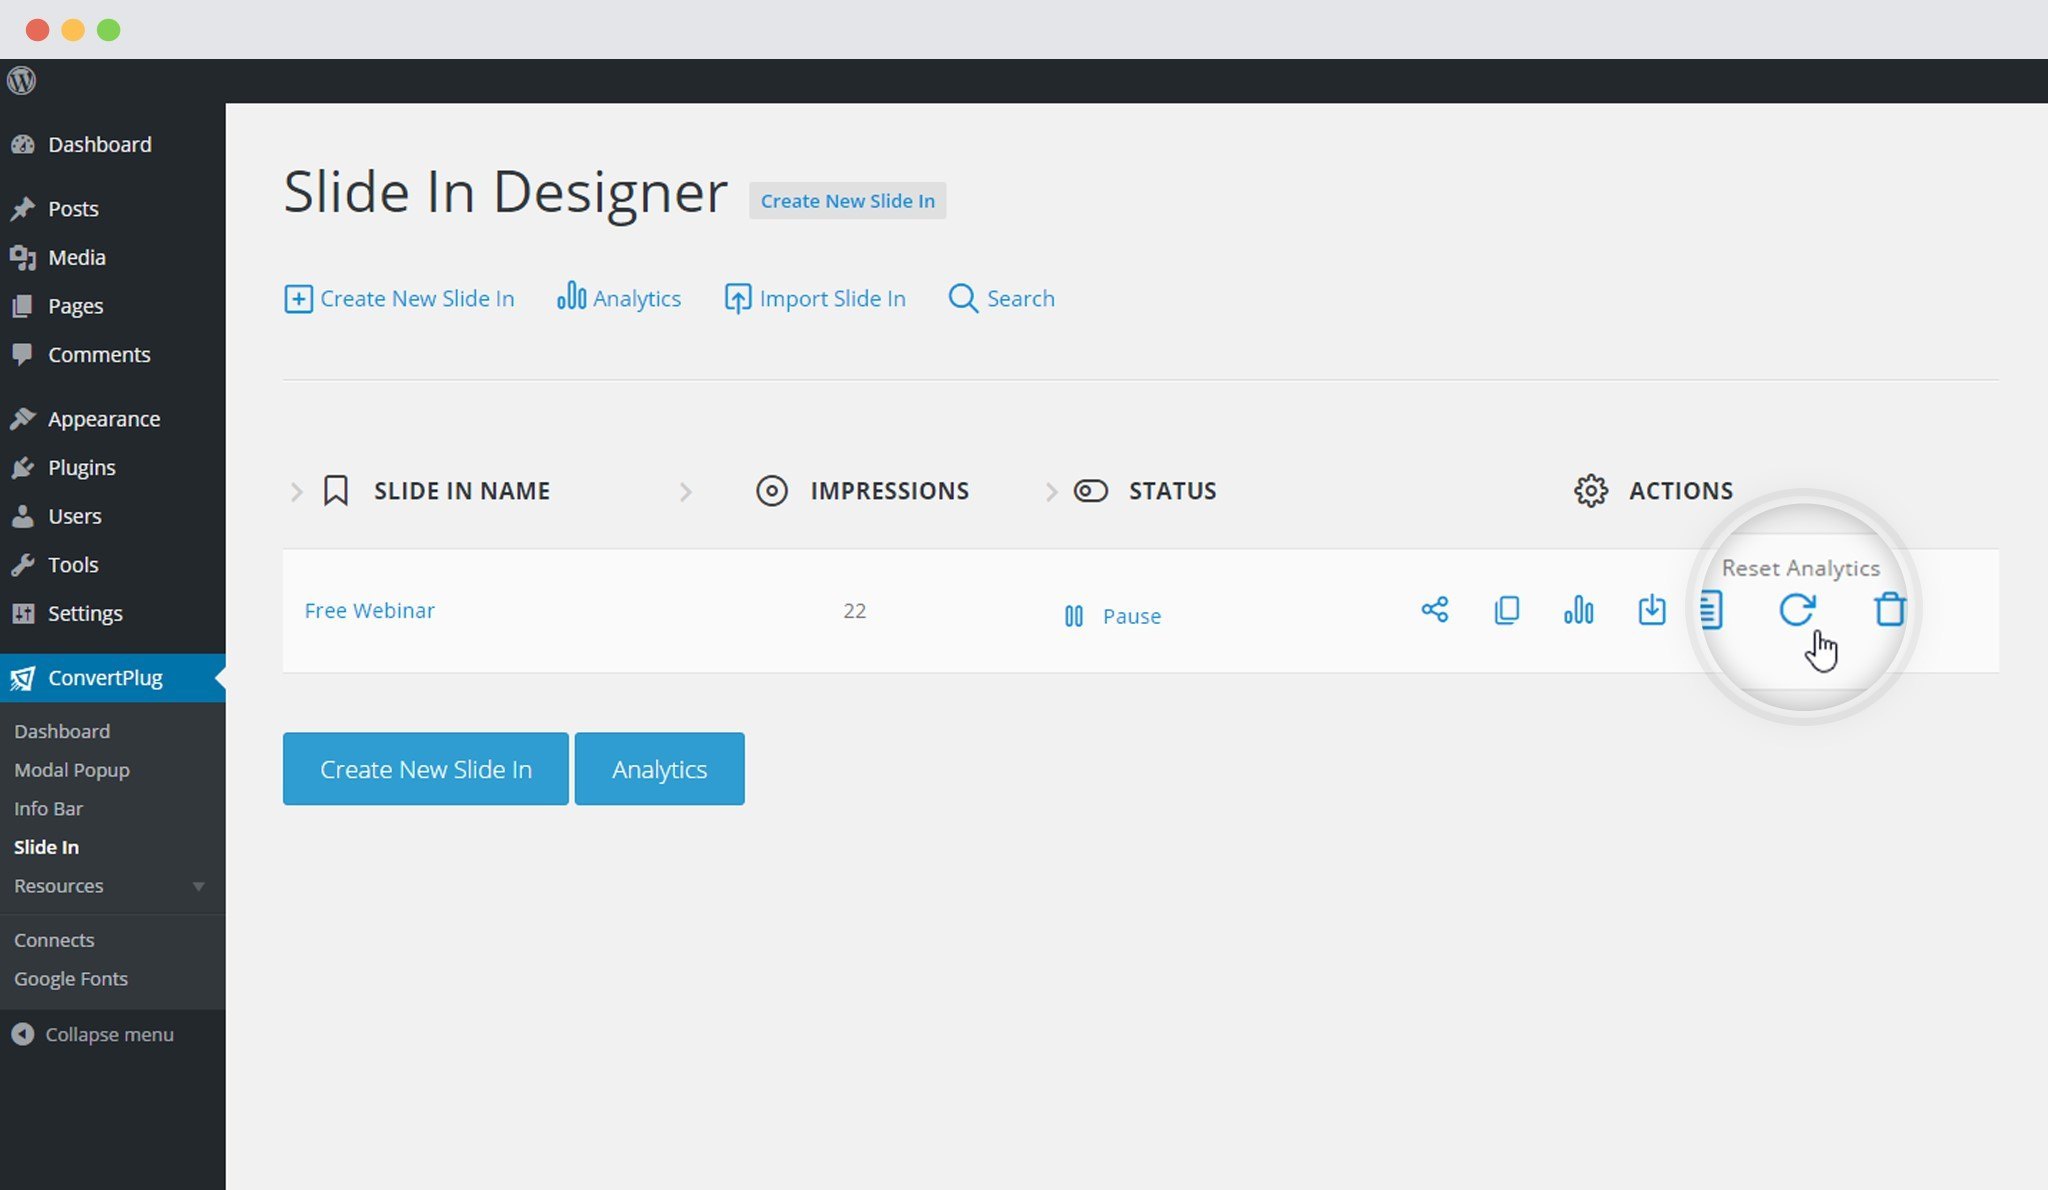
Task: Open the Free Webinar slide in
Action: [369, 610]
